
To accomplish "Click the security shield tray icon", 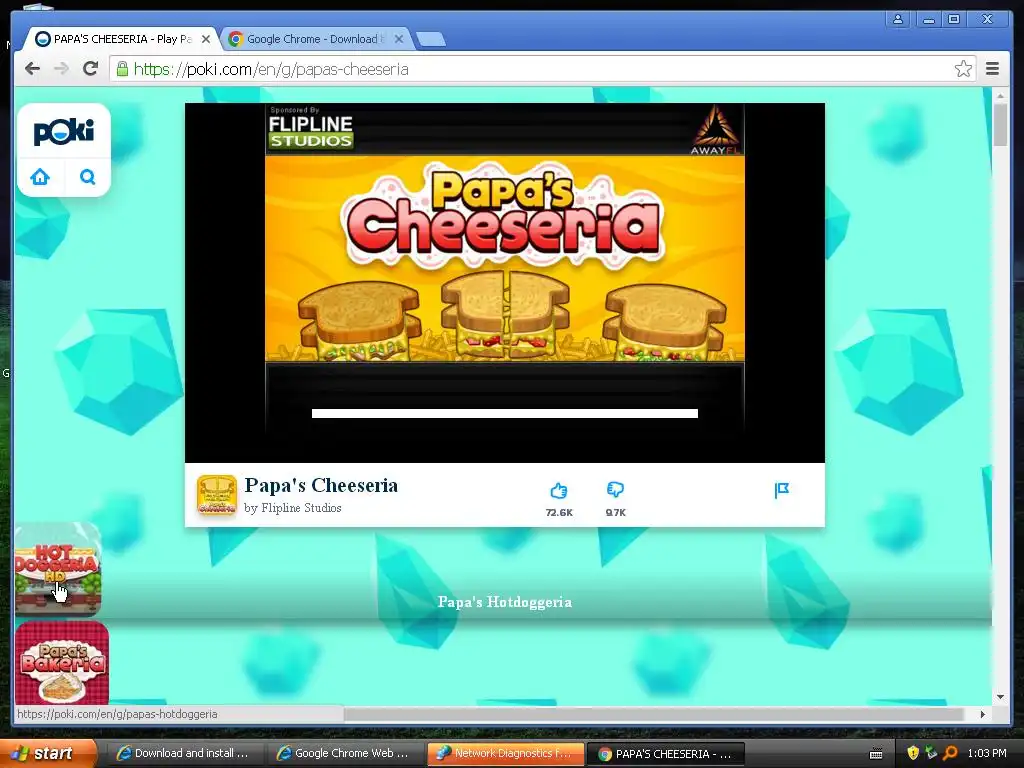I will 913,754.
